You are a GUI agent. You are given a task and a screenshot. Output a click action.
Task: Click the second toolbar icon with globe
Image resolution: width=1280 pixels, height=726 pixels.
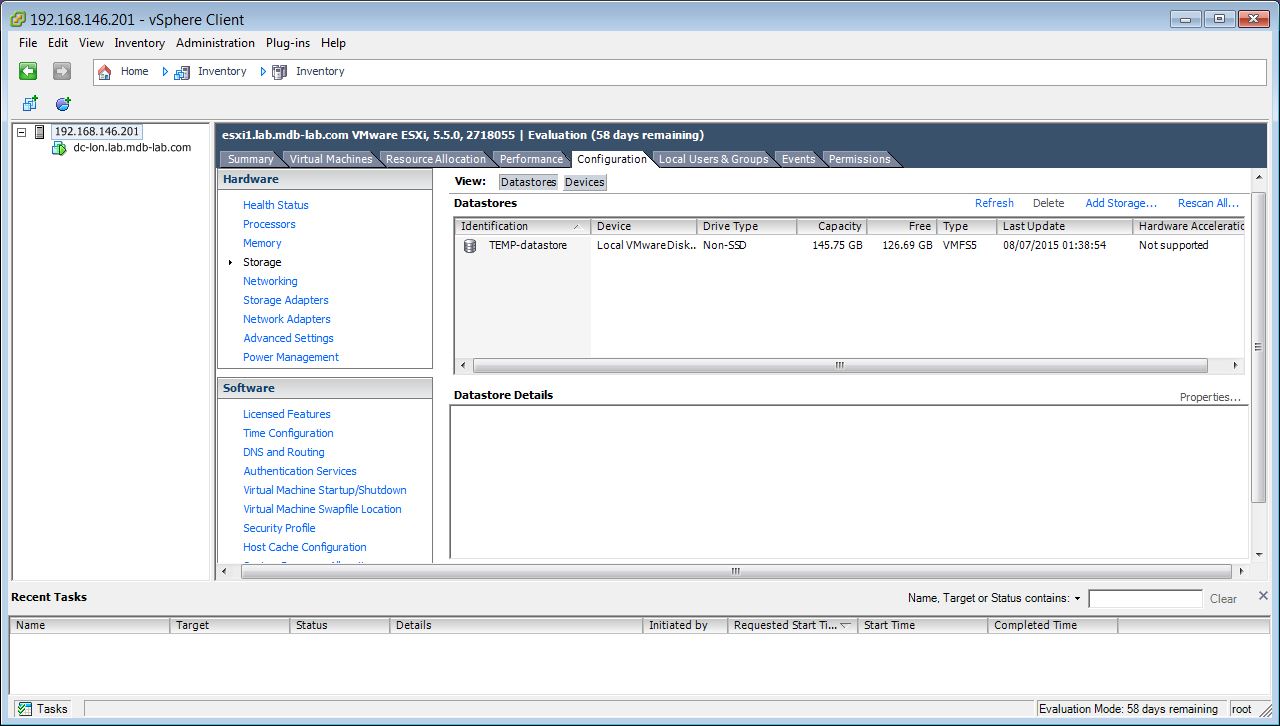click(63, 104)
